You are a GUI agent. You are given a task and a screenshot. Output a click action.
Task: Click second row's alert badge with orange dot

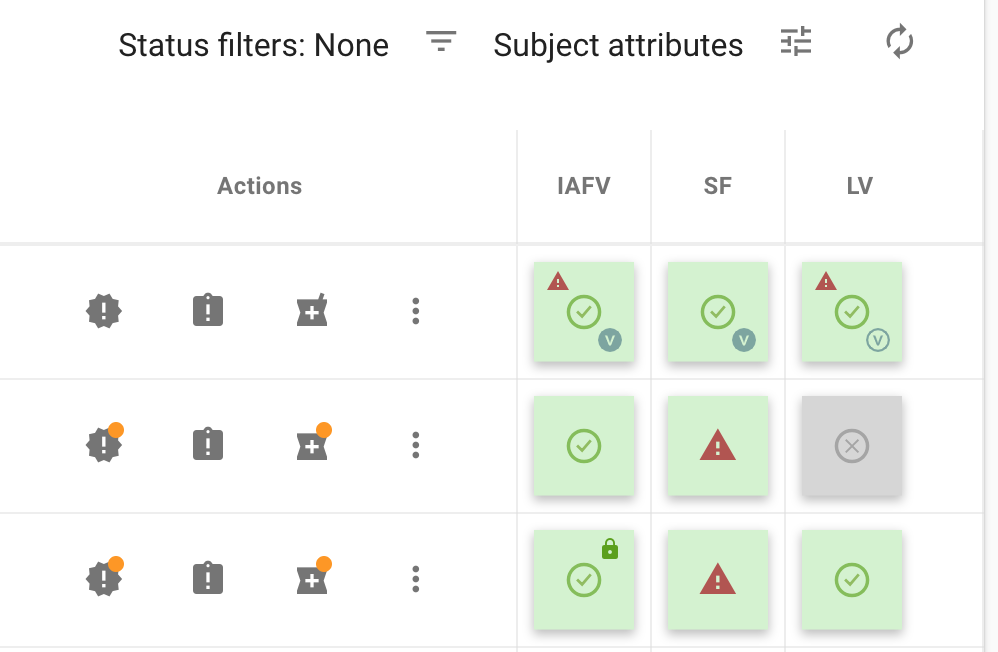104,445
